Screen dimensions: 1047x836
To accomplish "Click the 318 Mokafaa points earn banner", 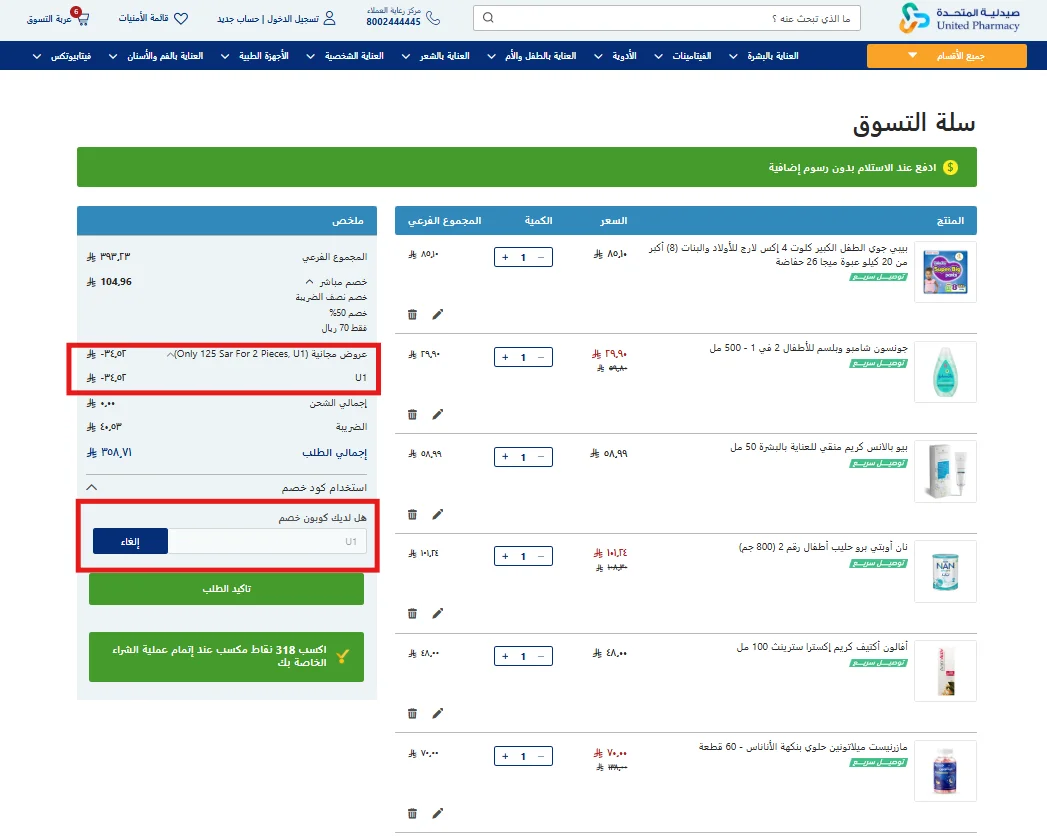I will [226, 657].
